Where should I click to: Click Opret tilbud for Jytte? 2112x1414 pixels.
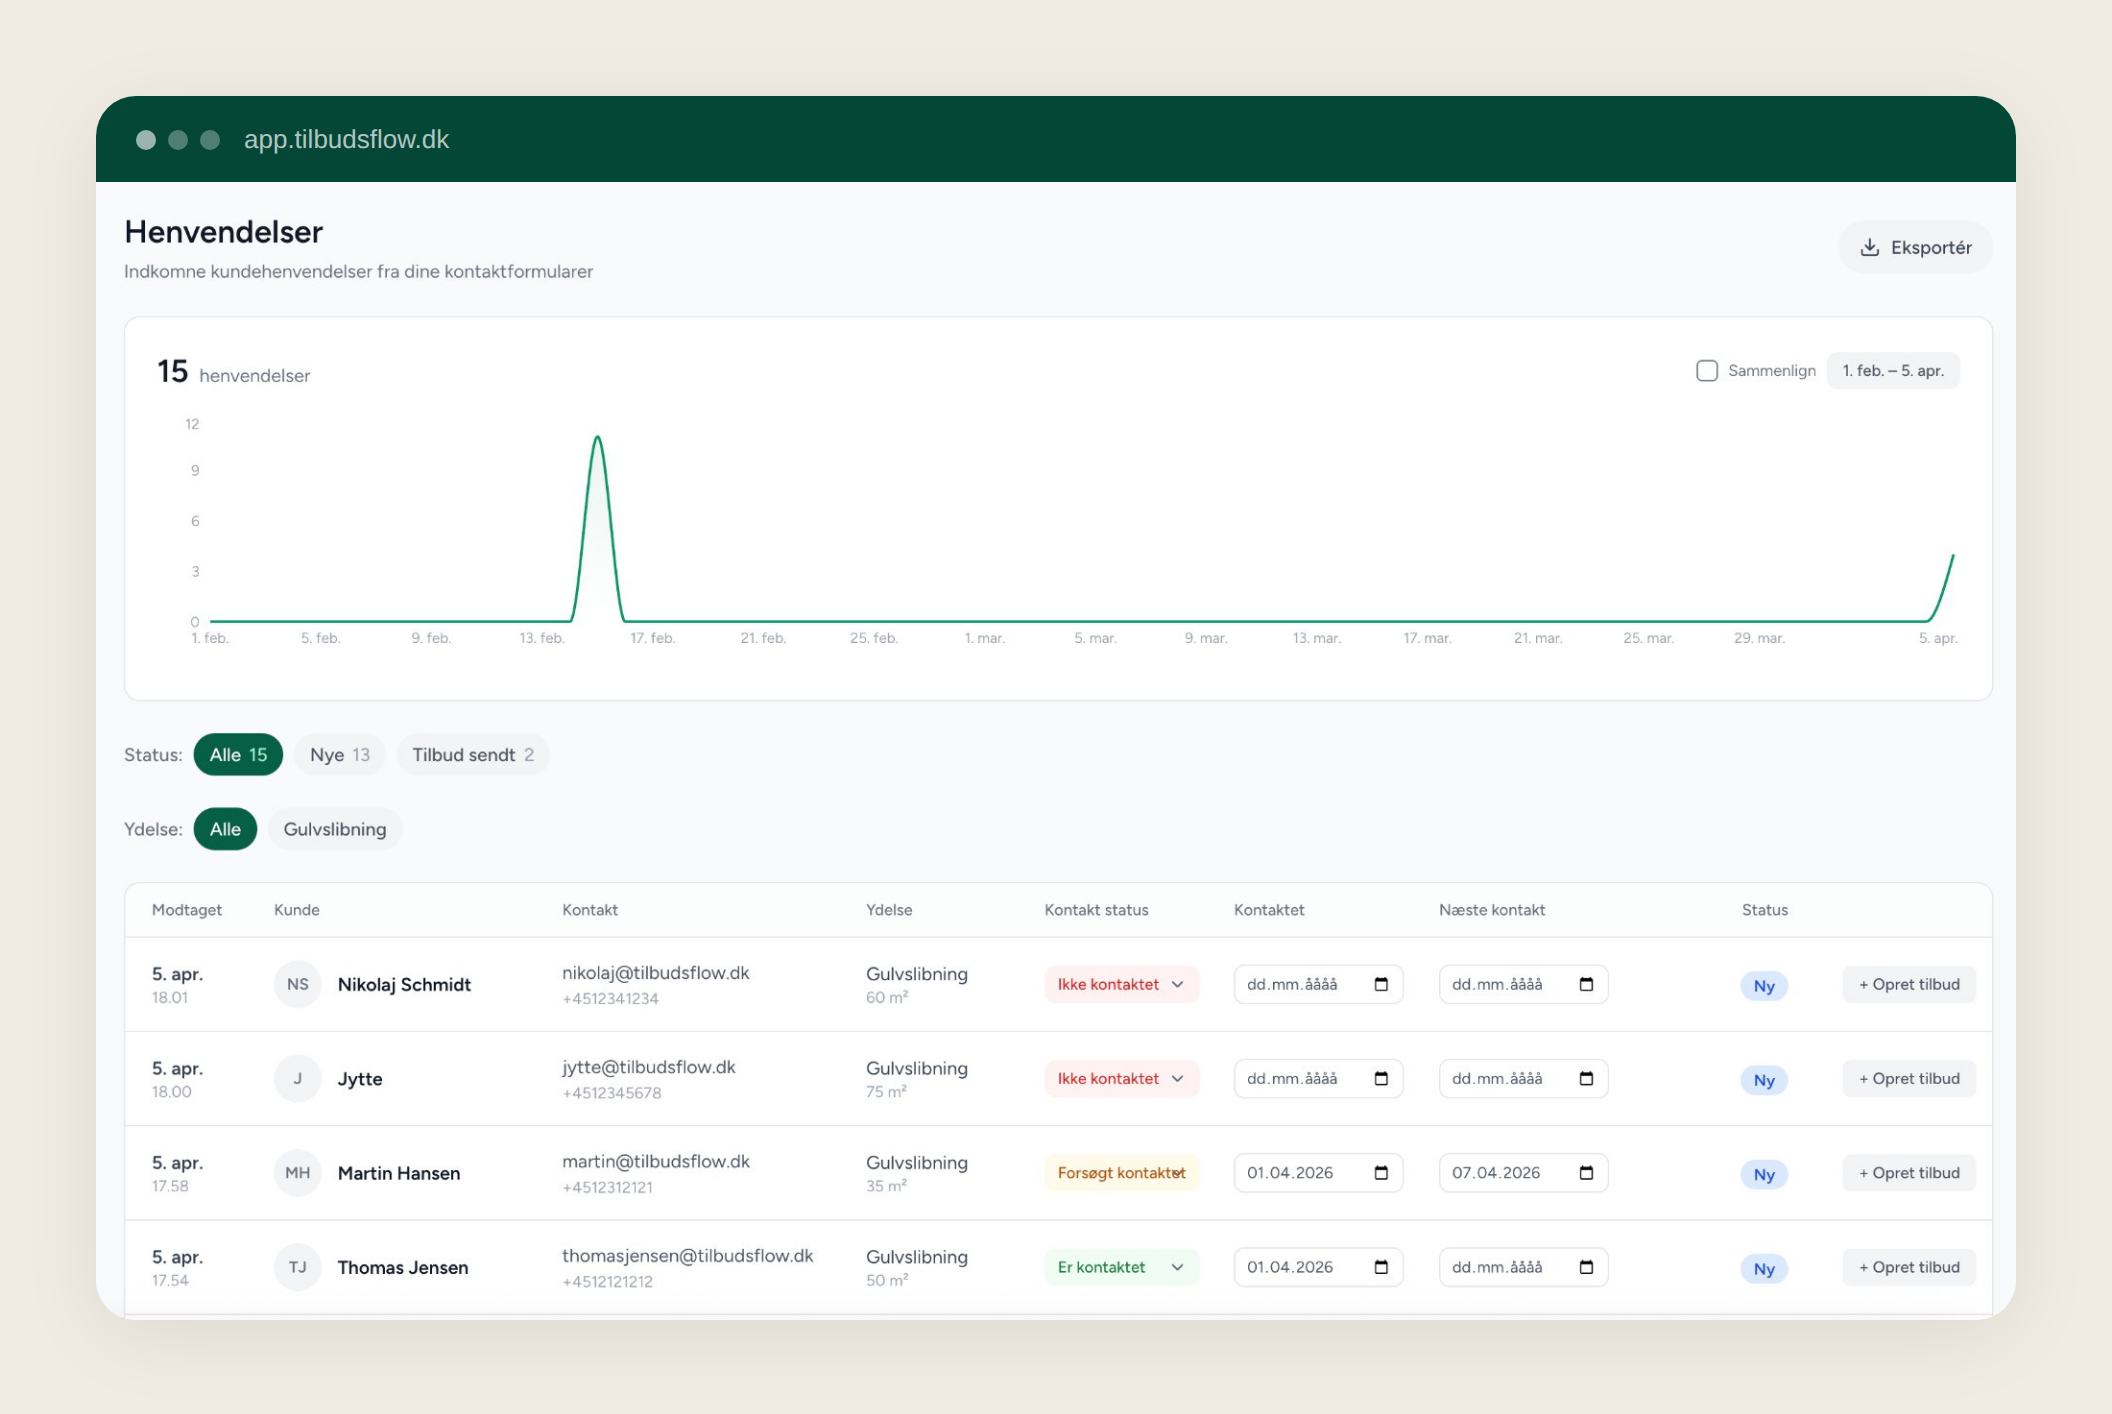(x=1909, y=1079)
